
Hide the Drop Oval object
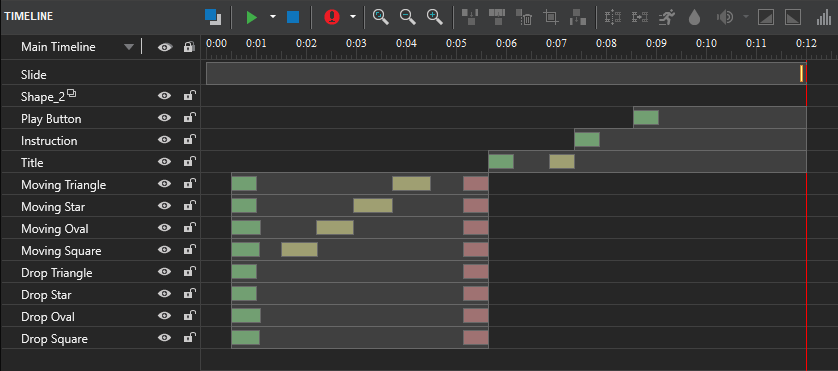[165, 316]
